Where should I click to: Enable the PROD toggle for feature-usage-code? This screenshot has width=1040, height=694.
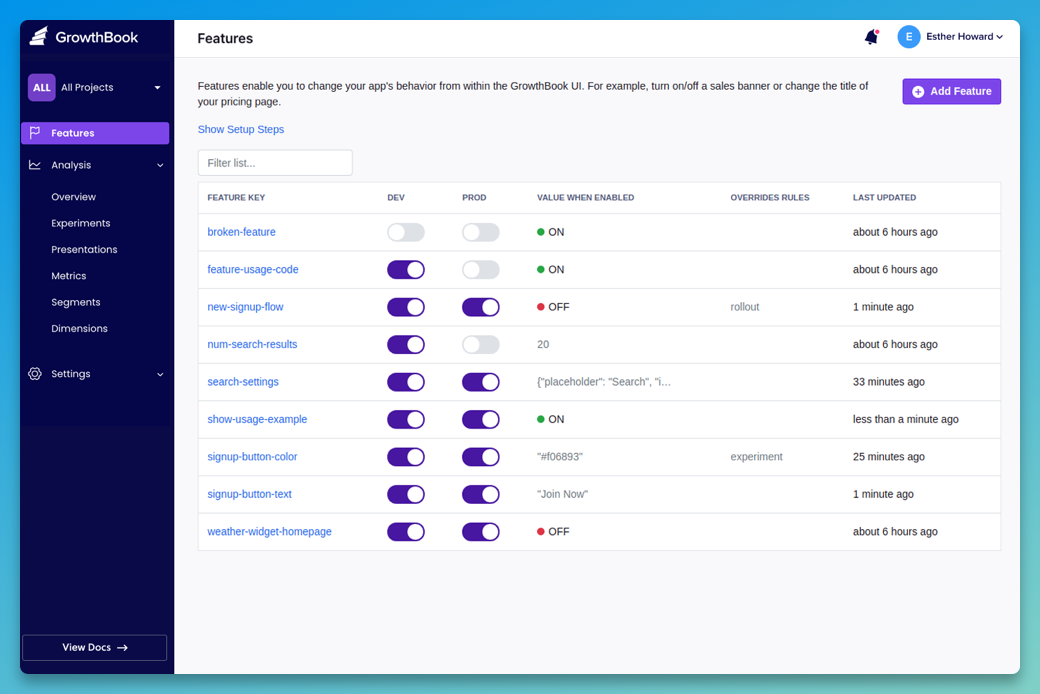tap(480, 269)
